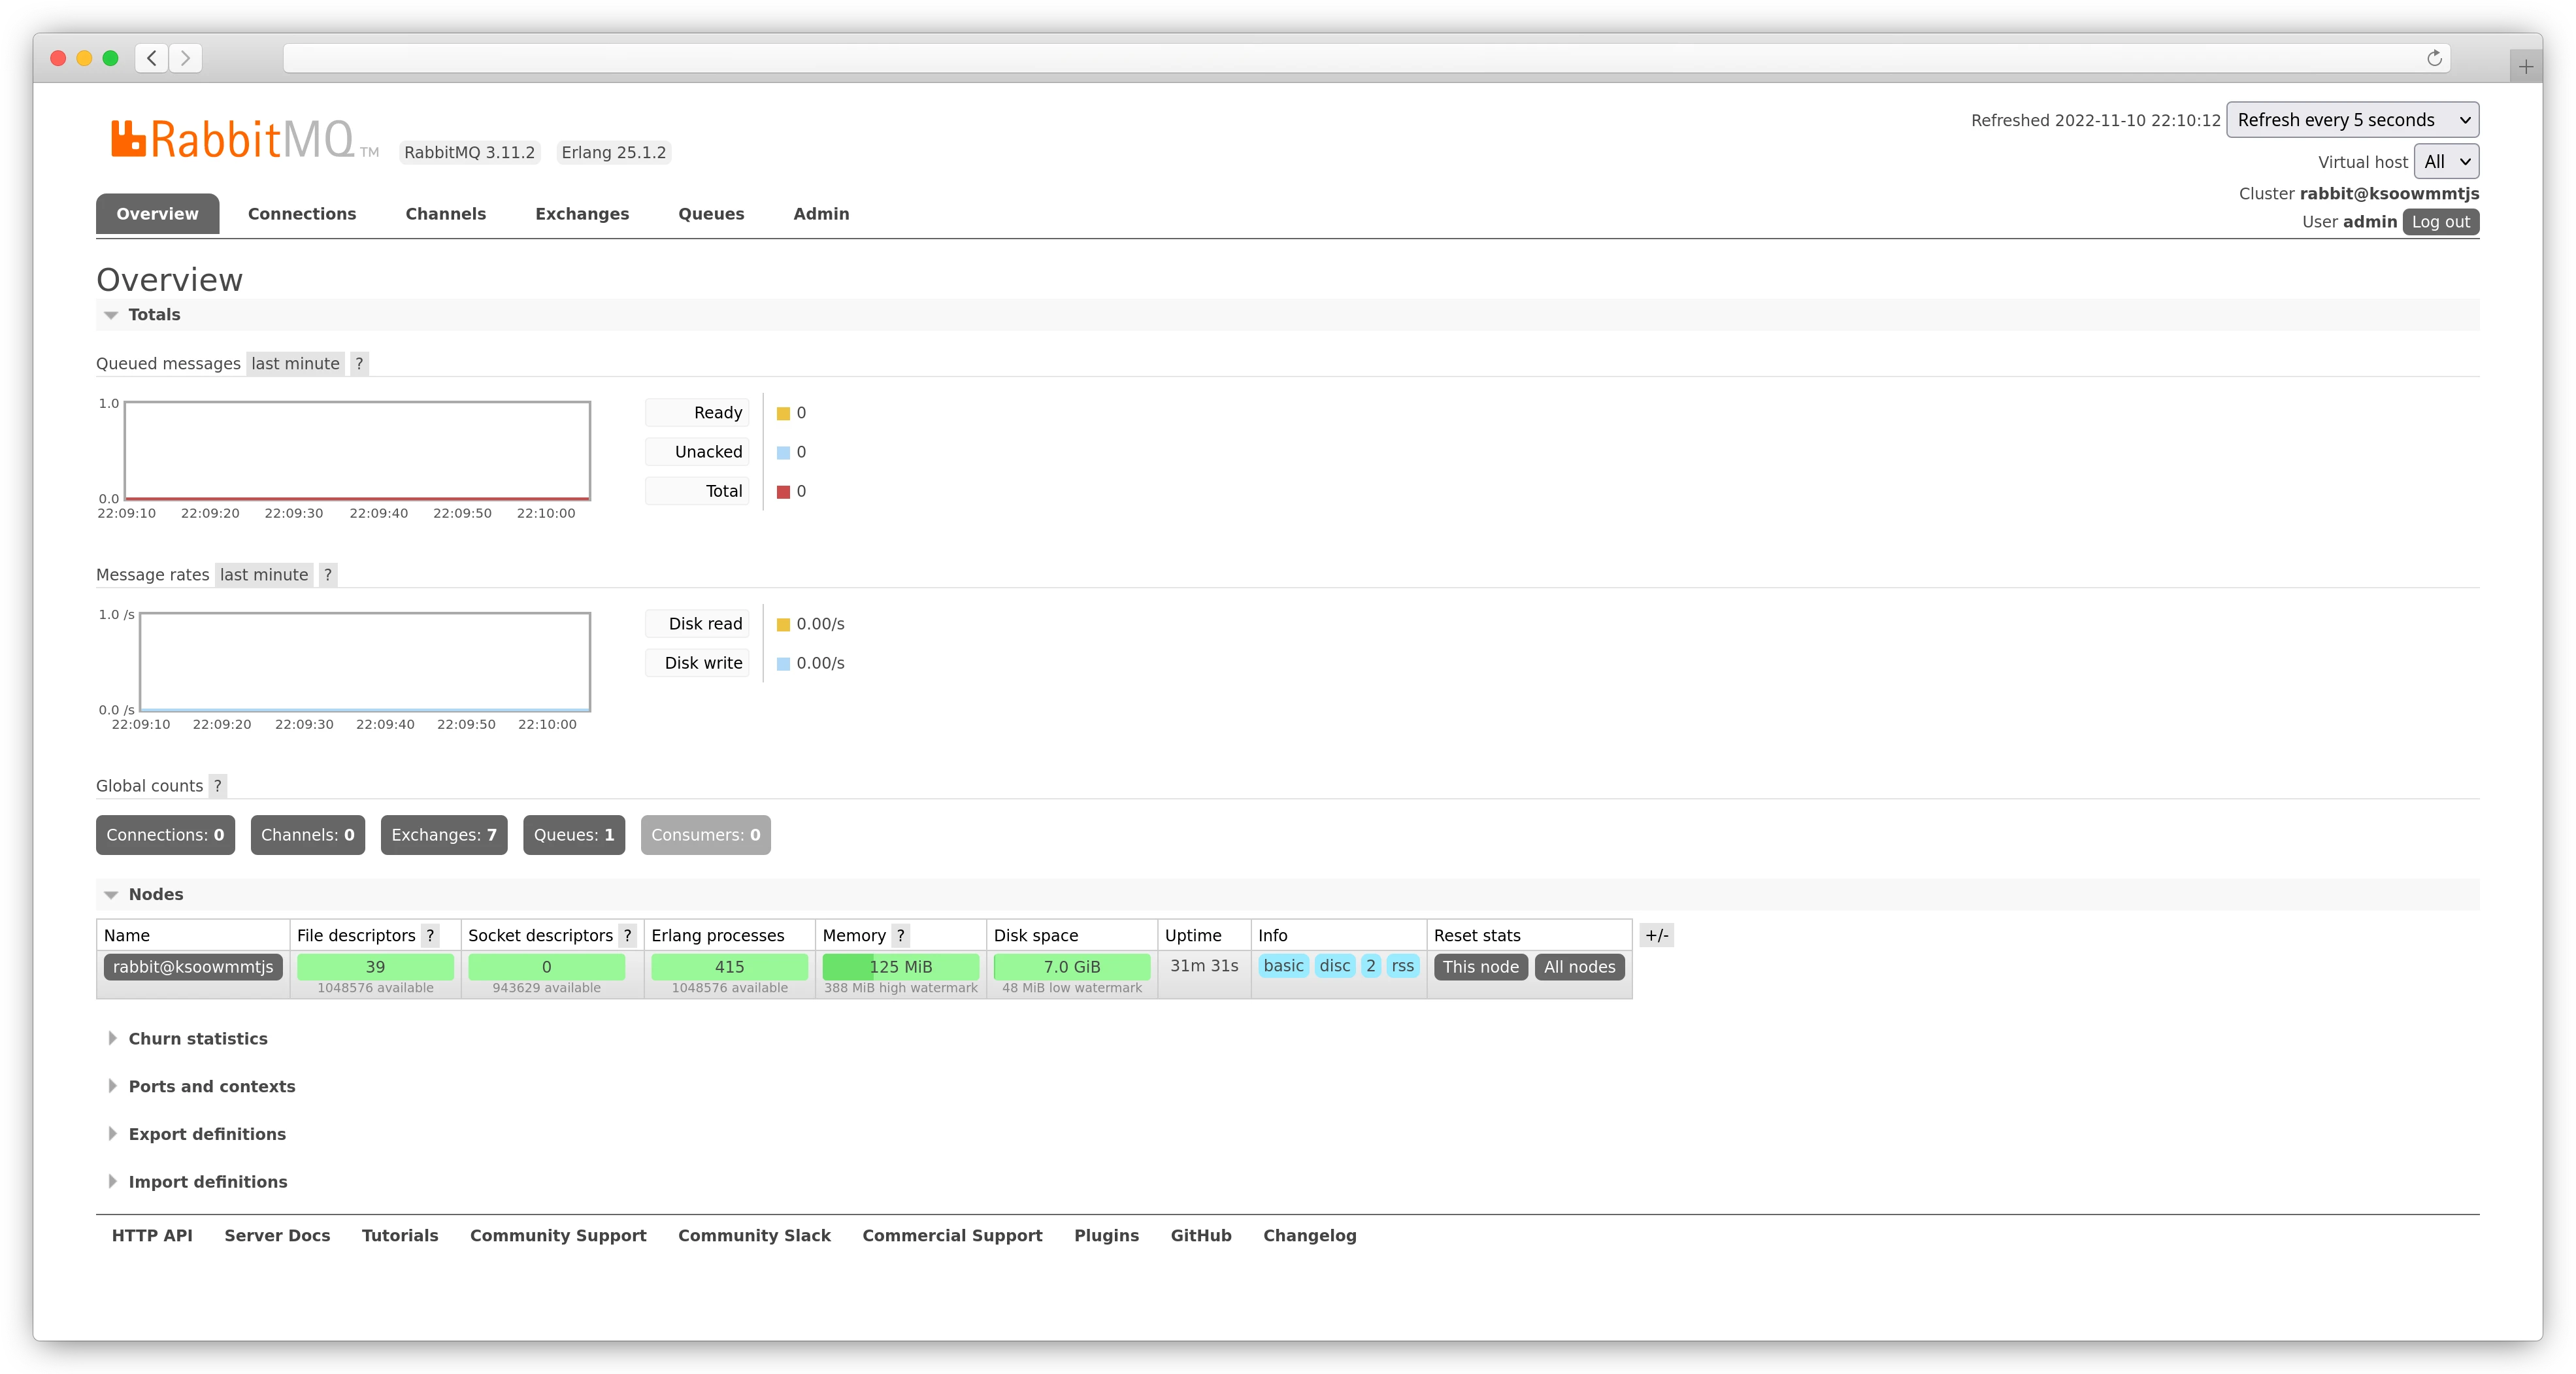Reload the page with the refresh icon
Viewport: 2576px width, 1374px height.
click(2434, 58)
